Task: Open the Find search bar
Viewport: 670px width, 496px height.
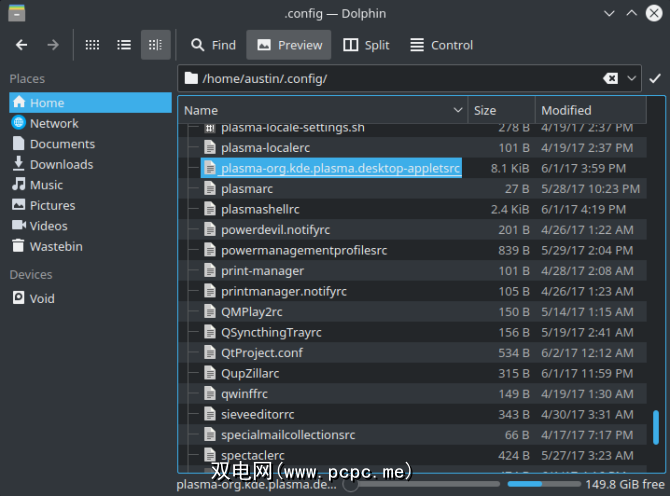Action: 213,45
